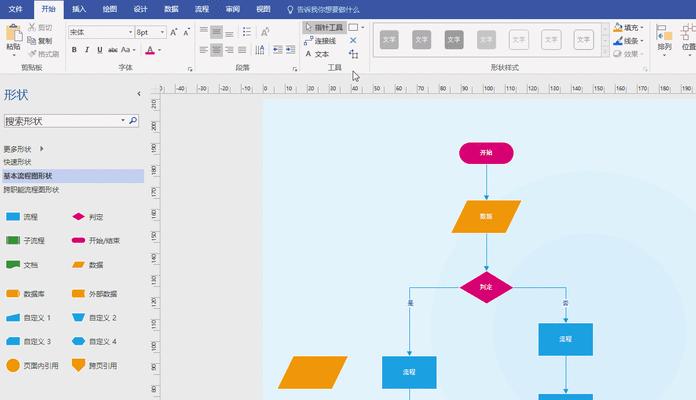Viewport: 696px width, 400px height.
Task: Select the 流程 stencil shape in panel
Action: point(13,217)
